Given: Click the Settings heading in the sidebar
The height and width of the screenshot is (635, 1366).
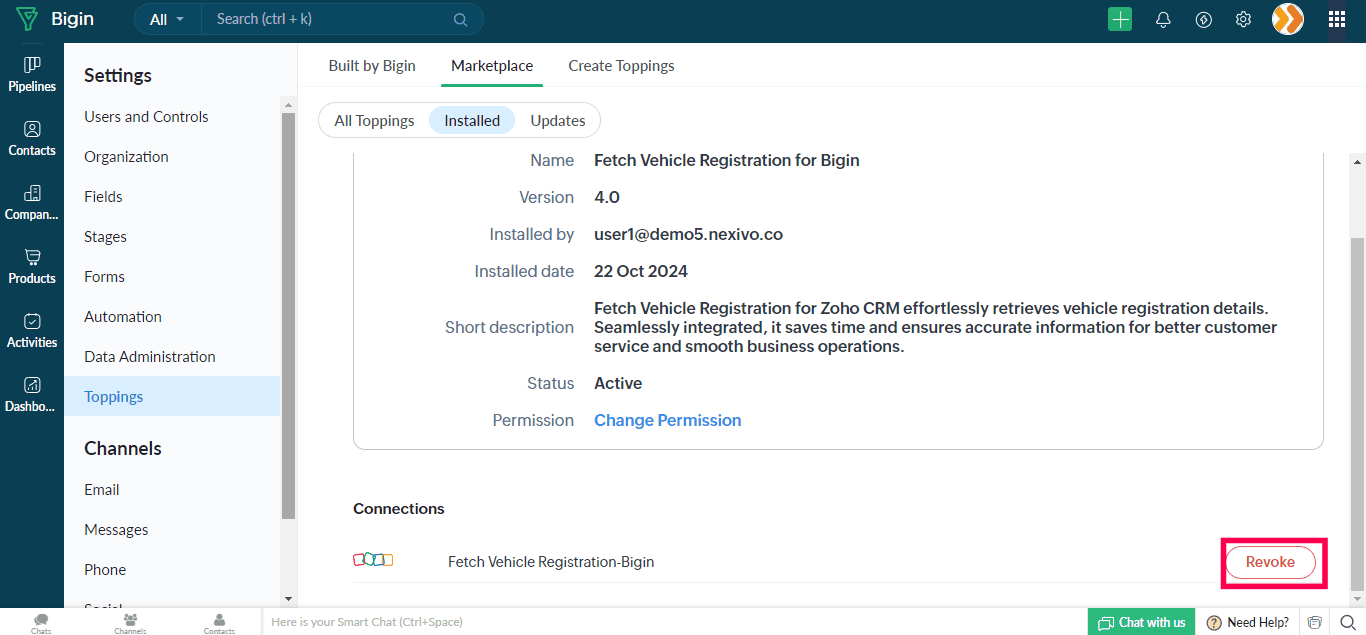Looking at the screenshot, I should [x=118, y=75].
